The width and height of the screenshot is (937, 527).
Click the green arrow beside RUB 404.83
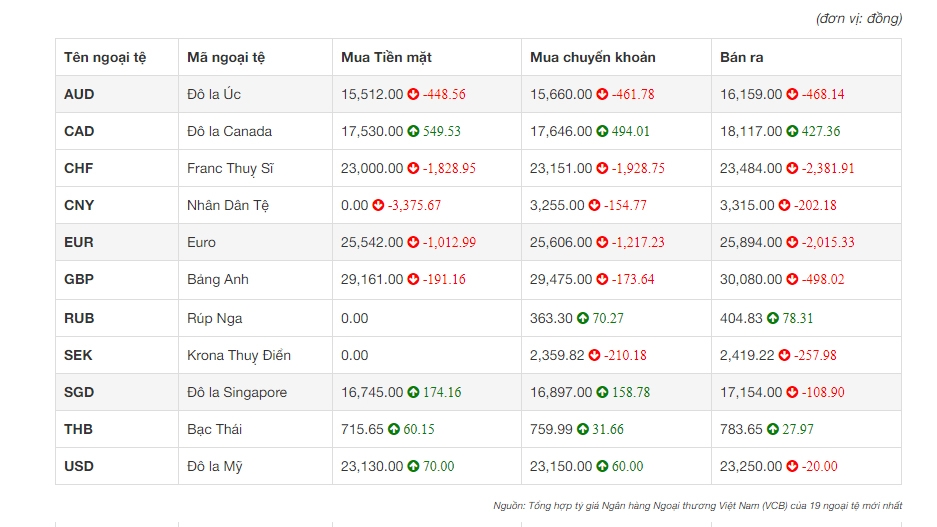pos(773,318)
